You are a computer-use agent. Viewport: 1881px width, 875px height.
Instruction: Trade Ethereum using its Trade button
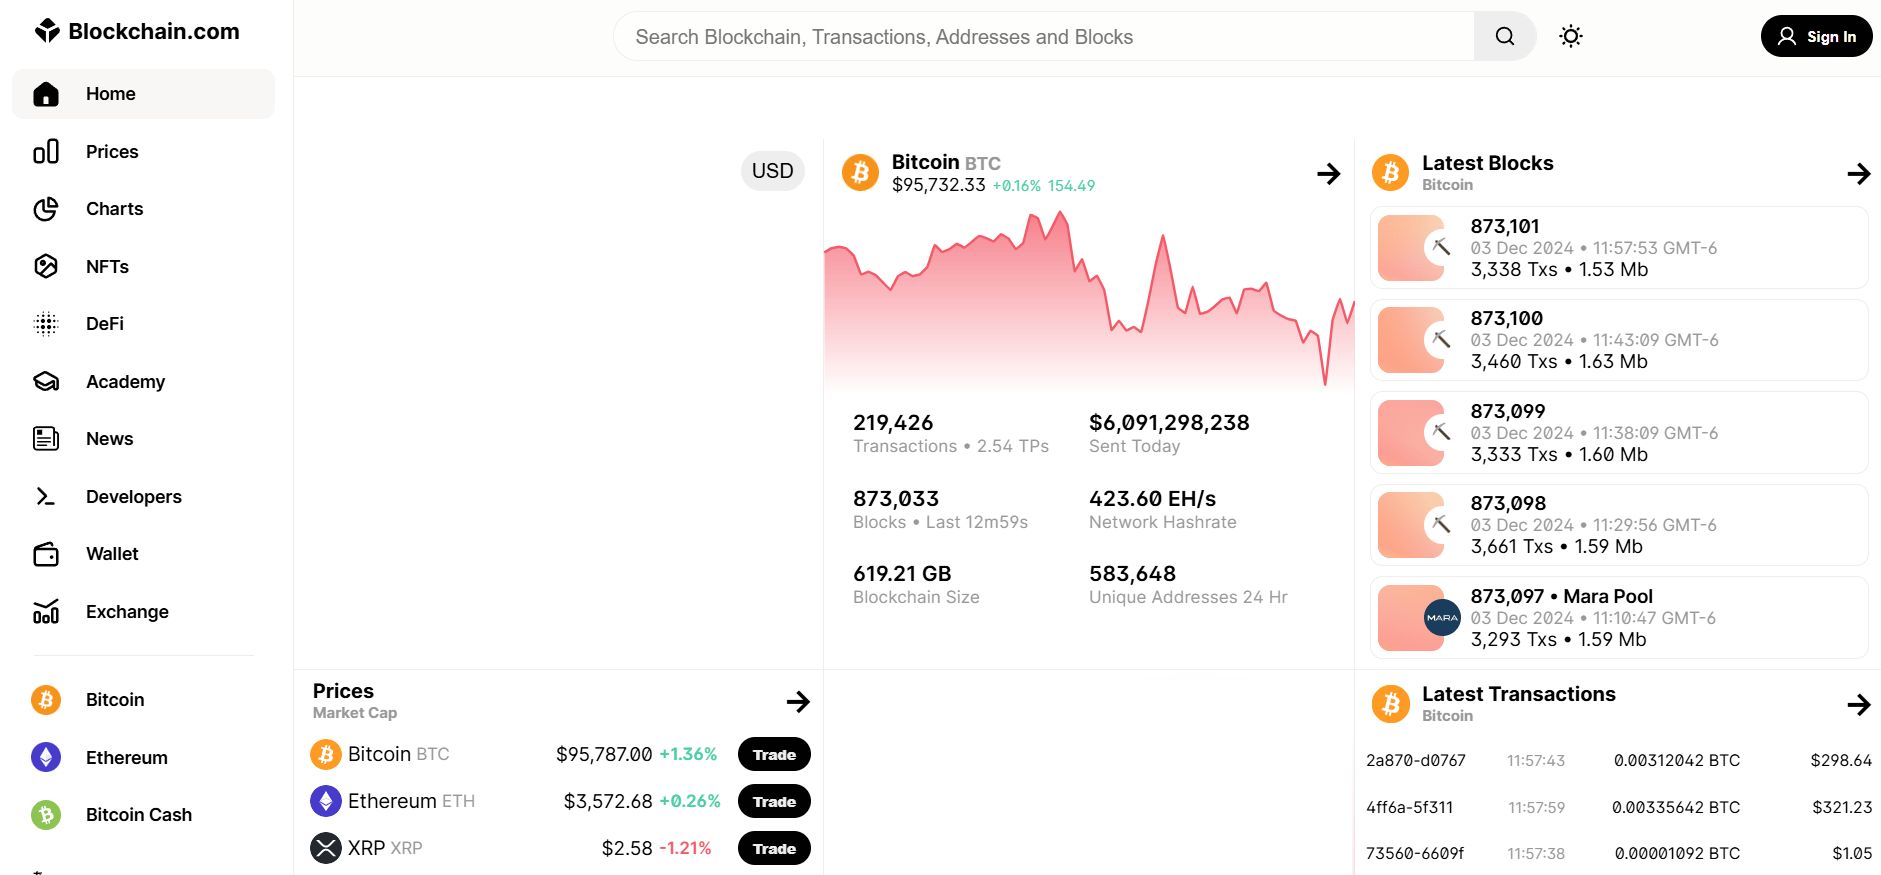[x=773, y=801]
